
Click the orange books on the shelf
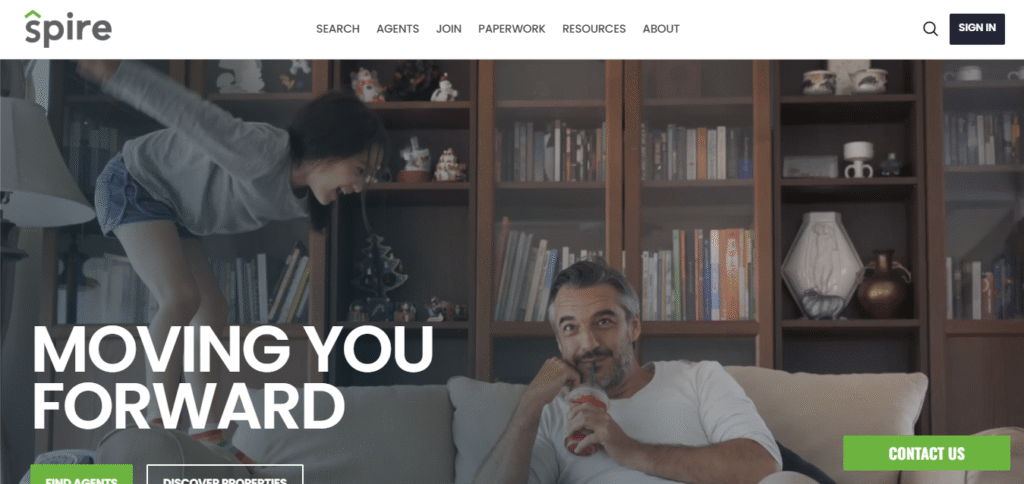coord(730,274)
